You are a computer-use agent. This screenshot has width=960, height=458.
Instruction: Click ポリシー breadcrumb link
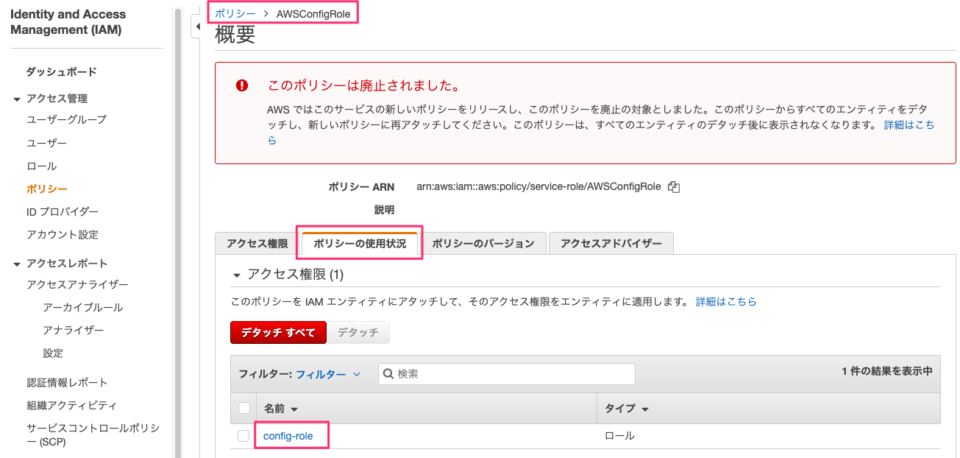pyautogui.click(x=235, y=13)
